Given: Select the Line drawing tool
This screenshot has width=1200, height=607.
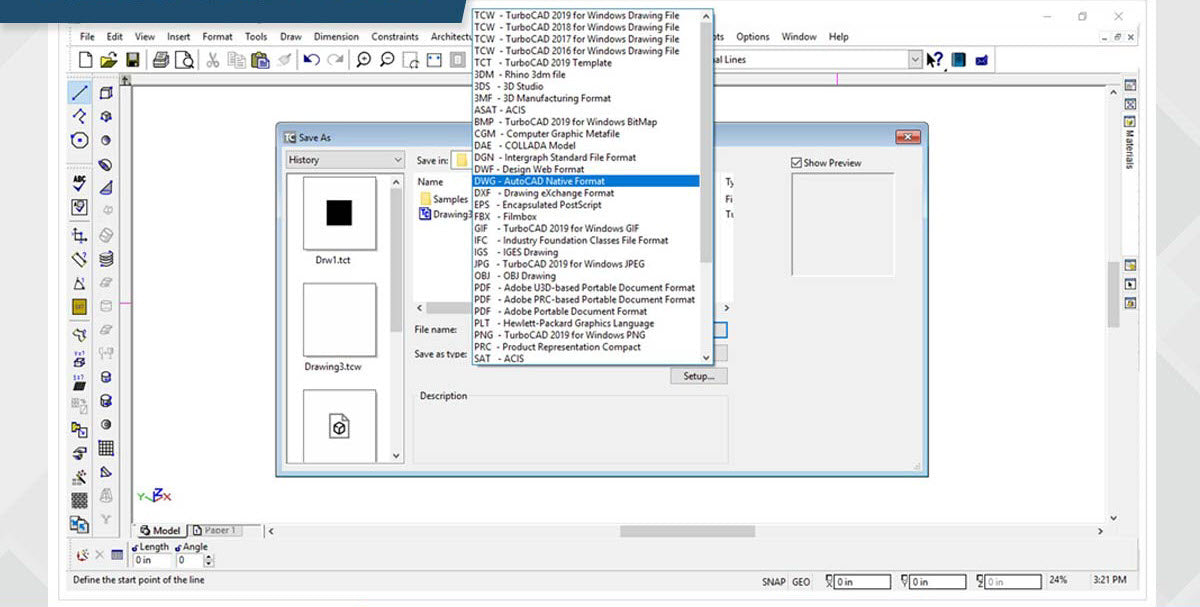Looking at the screenshot, I should point(80,92).
